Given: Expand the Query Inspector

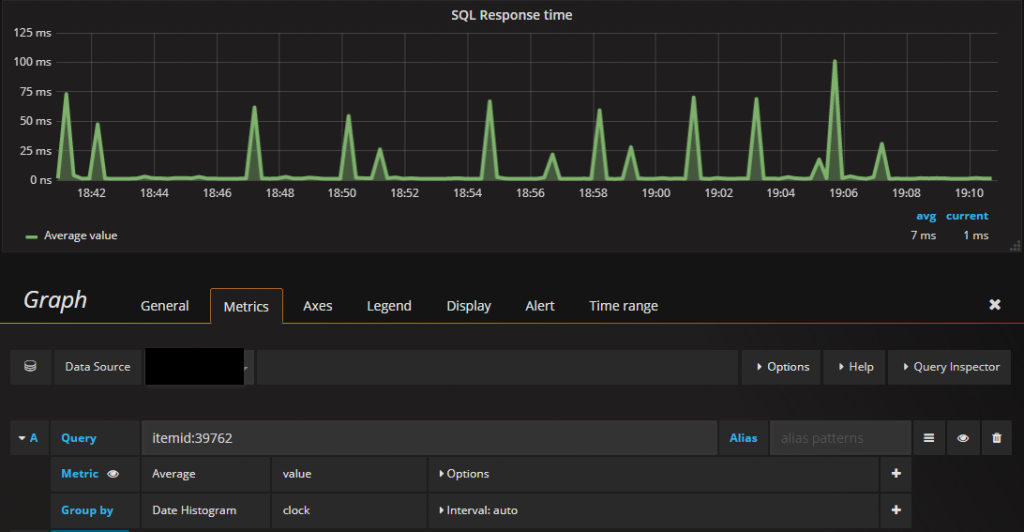Looking at the screenshot, I should click(950, 367).
